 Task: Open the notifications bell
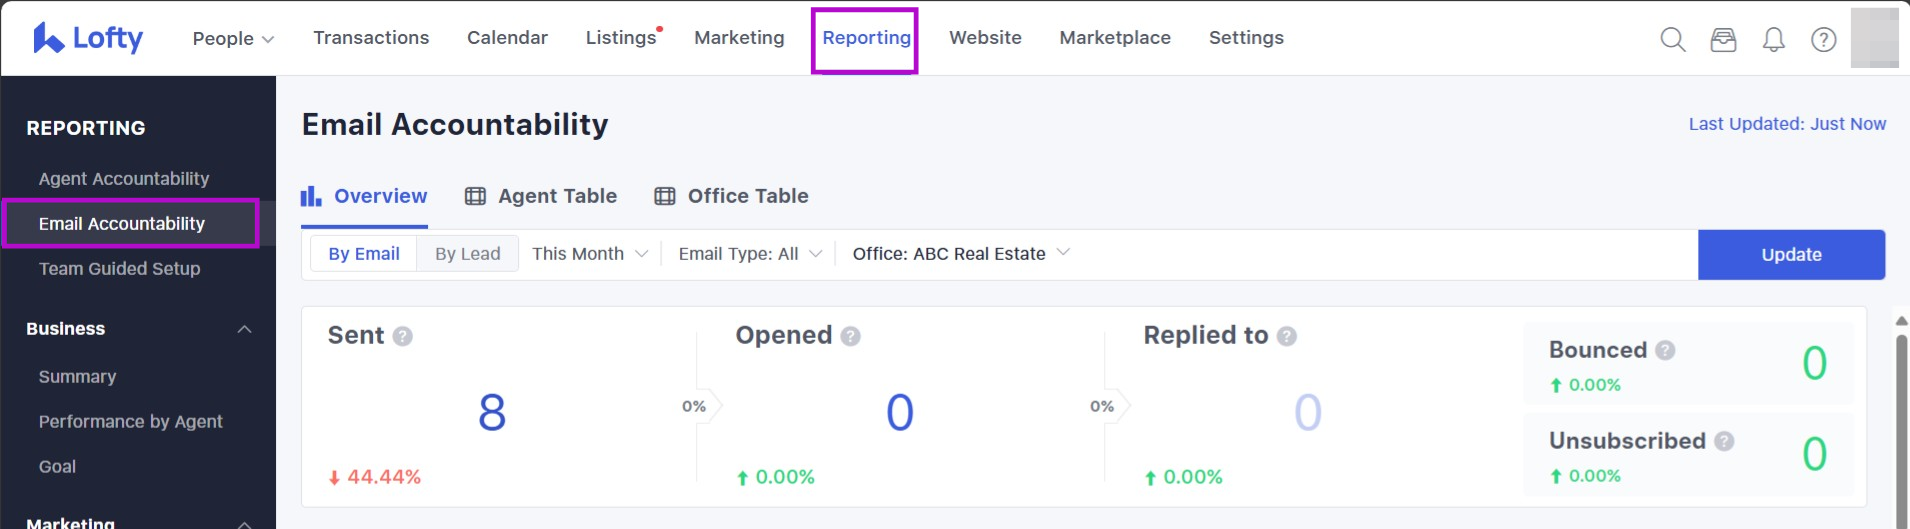point(1773,39)
